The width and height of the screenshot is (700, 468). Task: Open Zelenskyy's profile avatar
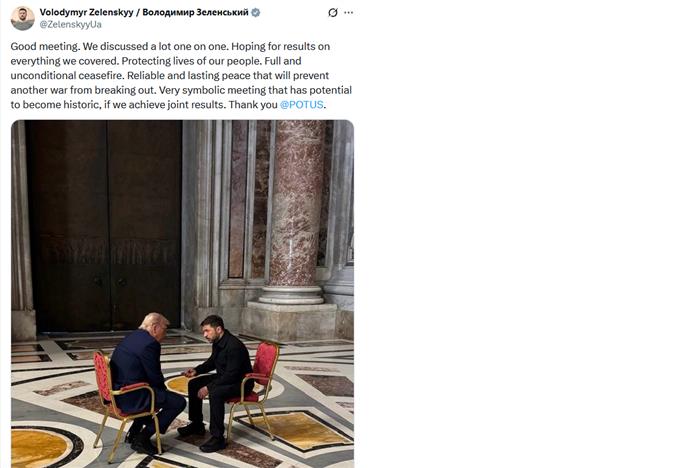22,18
